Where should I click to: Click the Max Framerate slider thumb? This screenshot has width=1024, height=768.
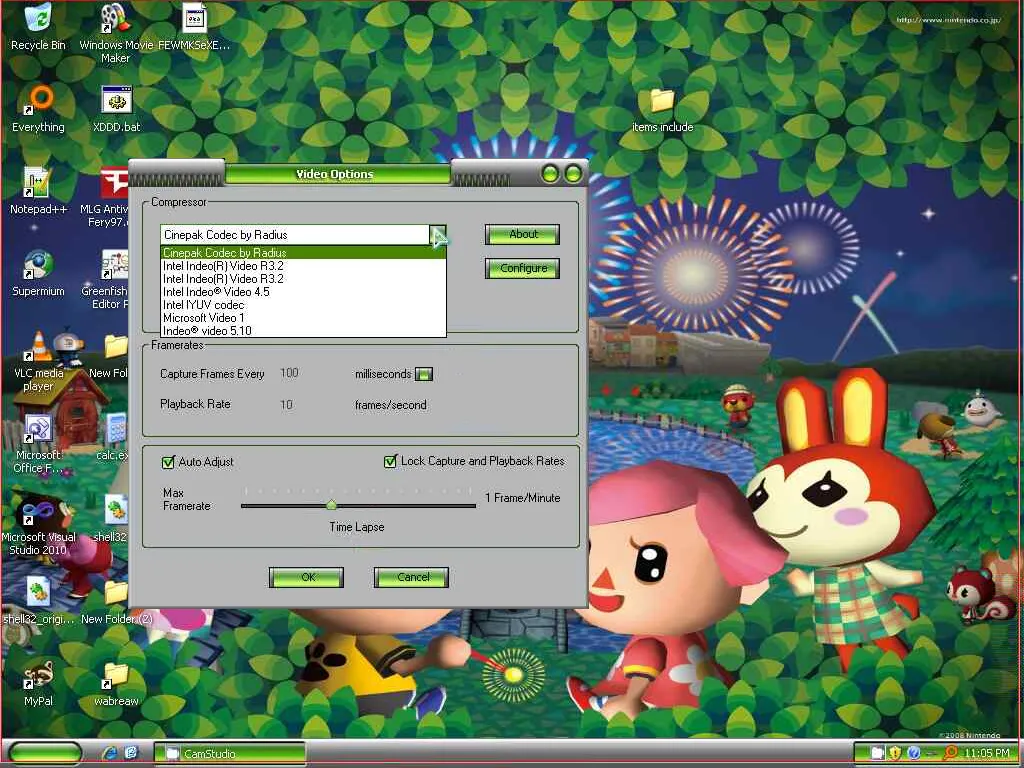pos(331,505)
